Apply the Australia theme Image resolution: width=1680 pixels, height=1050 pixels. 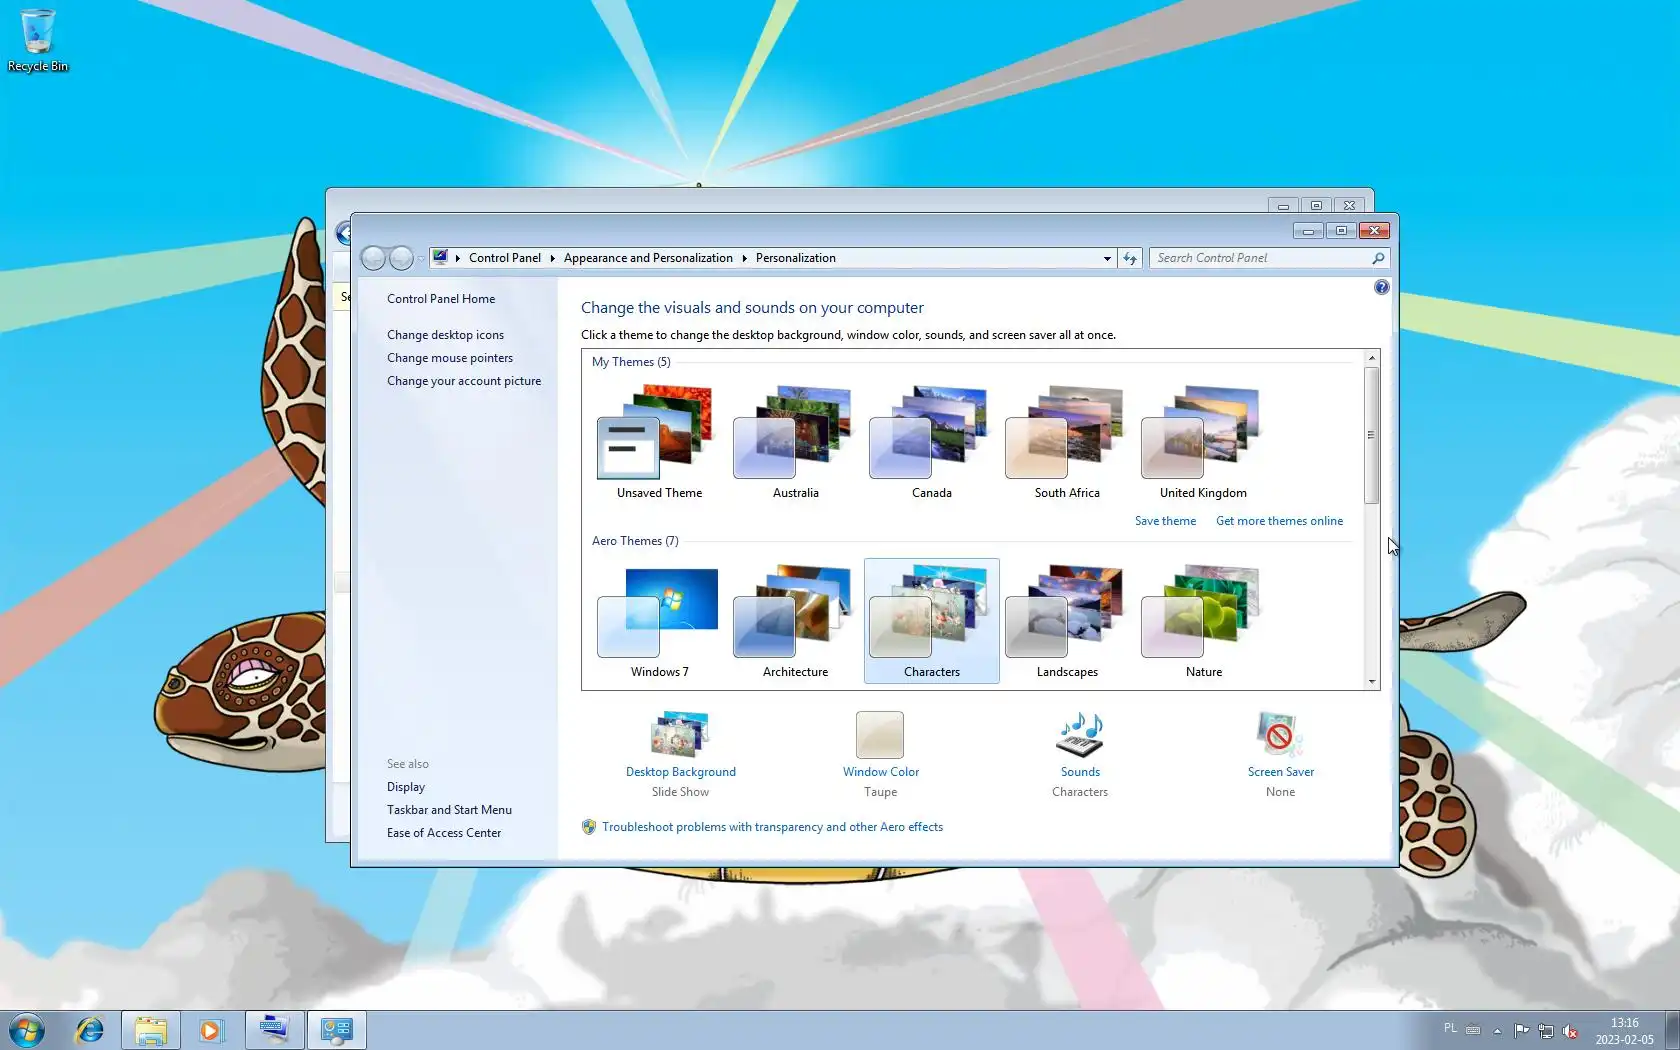(795, 441)
